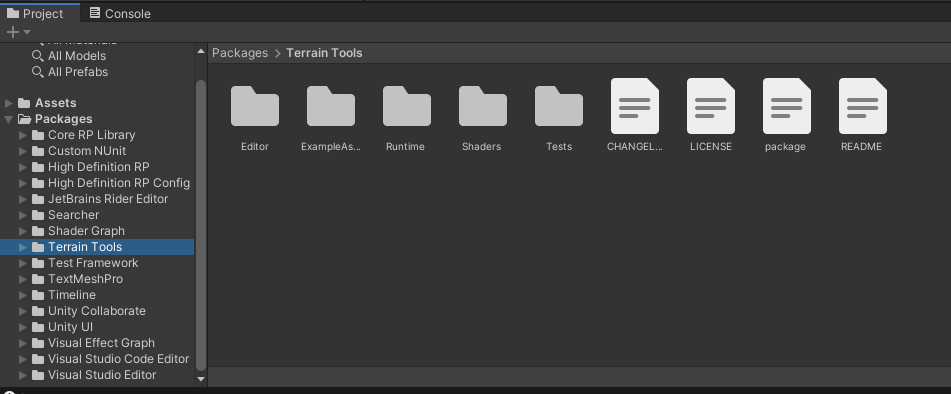
Task: Click the Shaders folder label
Action: [482, 147]
